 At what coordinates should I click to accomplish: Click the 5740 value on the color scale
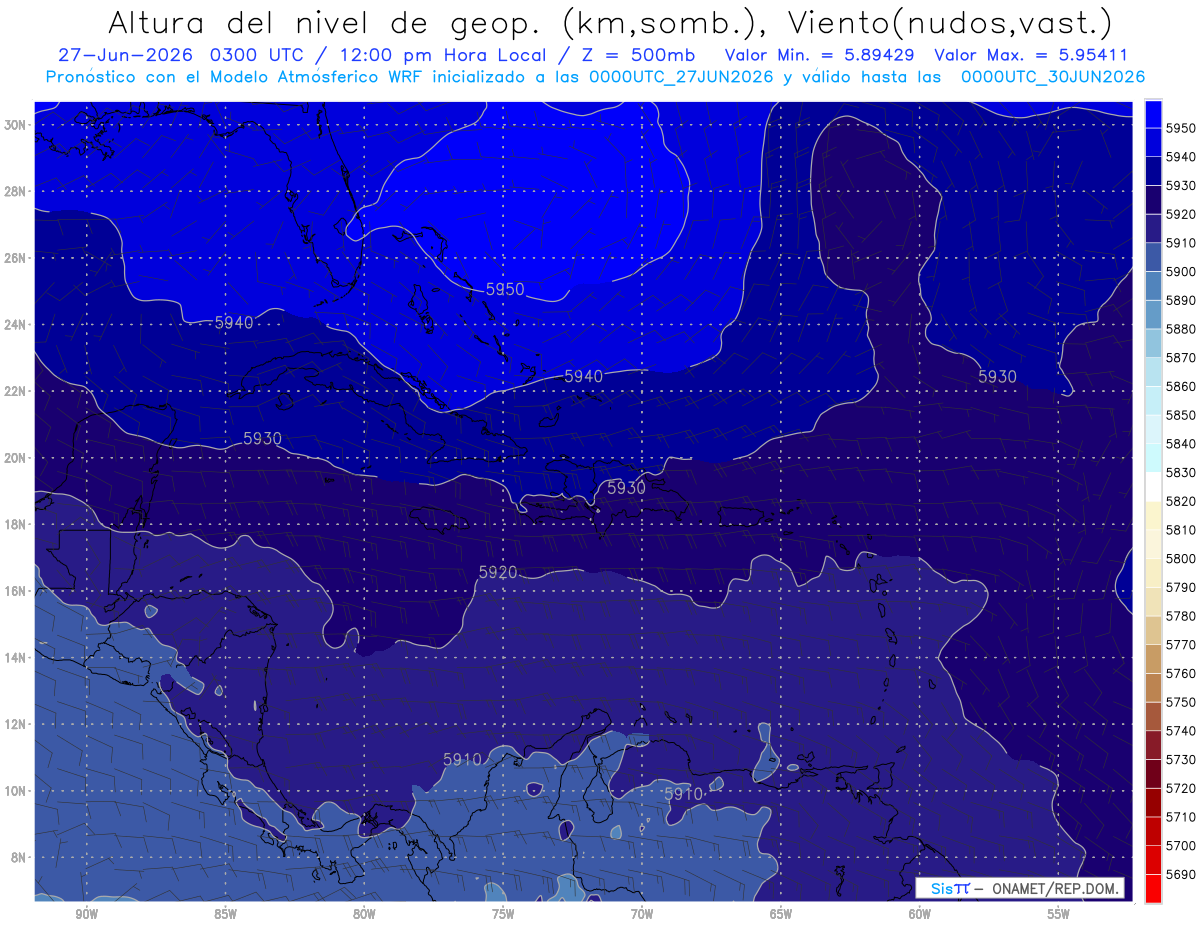click(x=1181, y=731)
